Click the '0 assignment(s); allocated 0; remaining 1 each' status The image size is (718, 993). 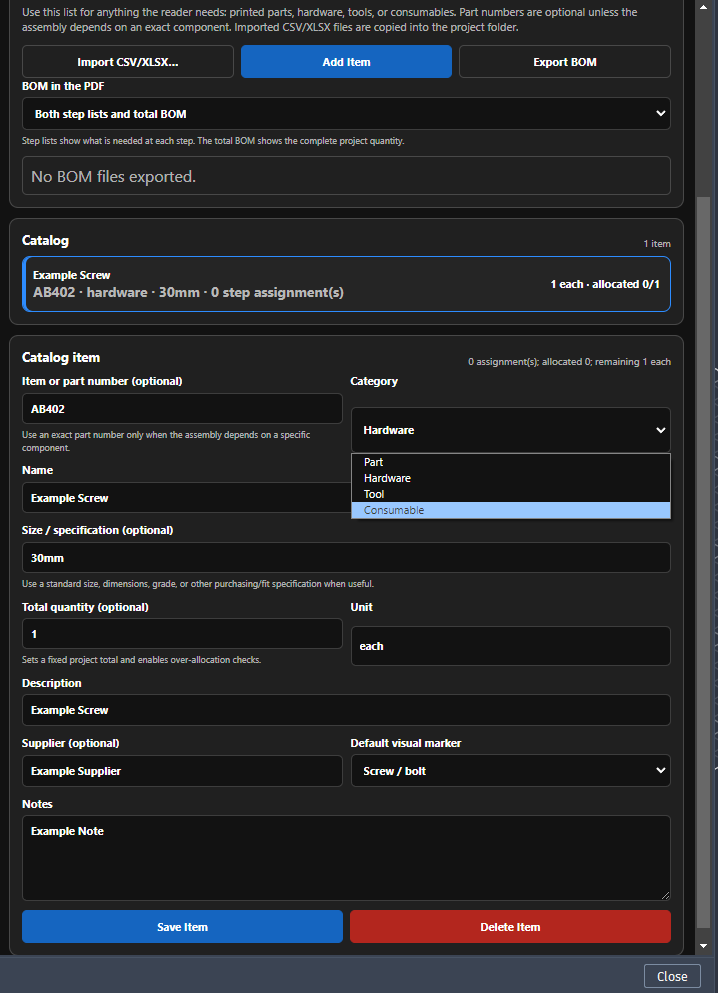(x=569, y=362)
